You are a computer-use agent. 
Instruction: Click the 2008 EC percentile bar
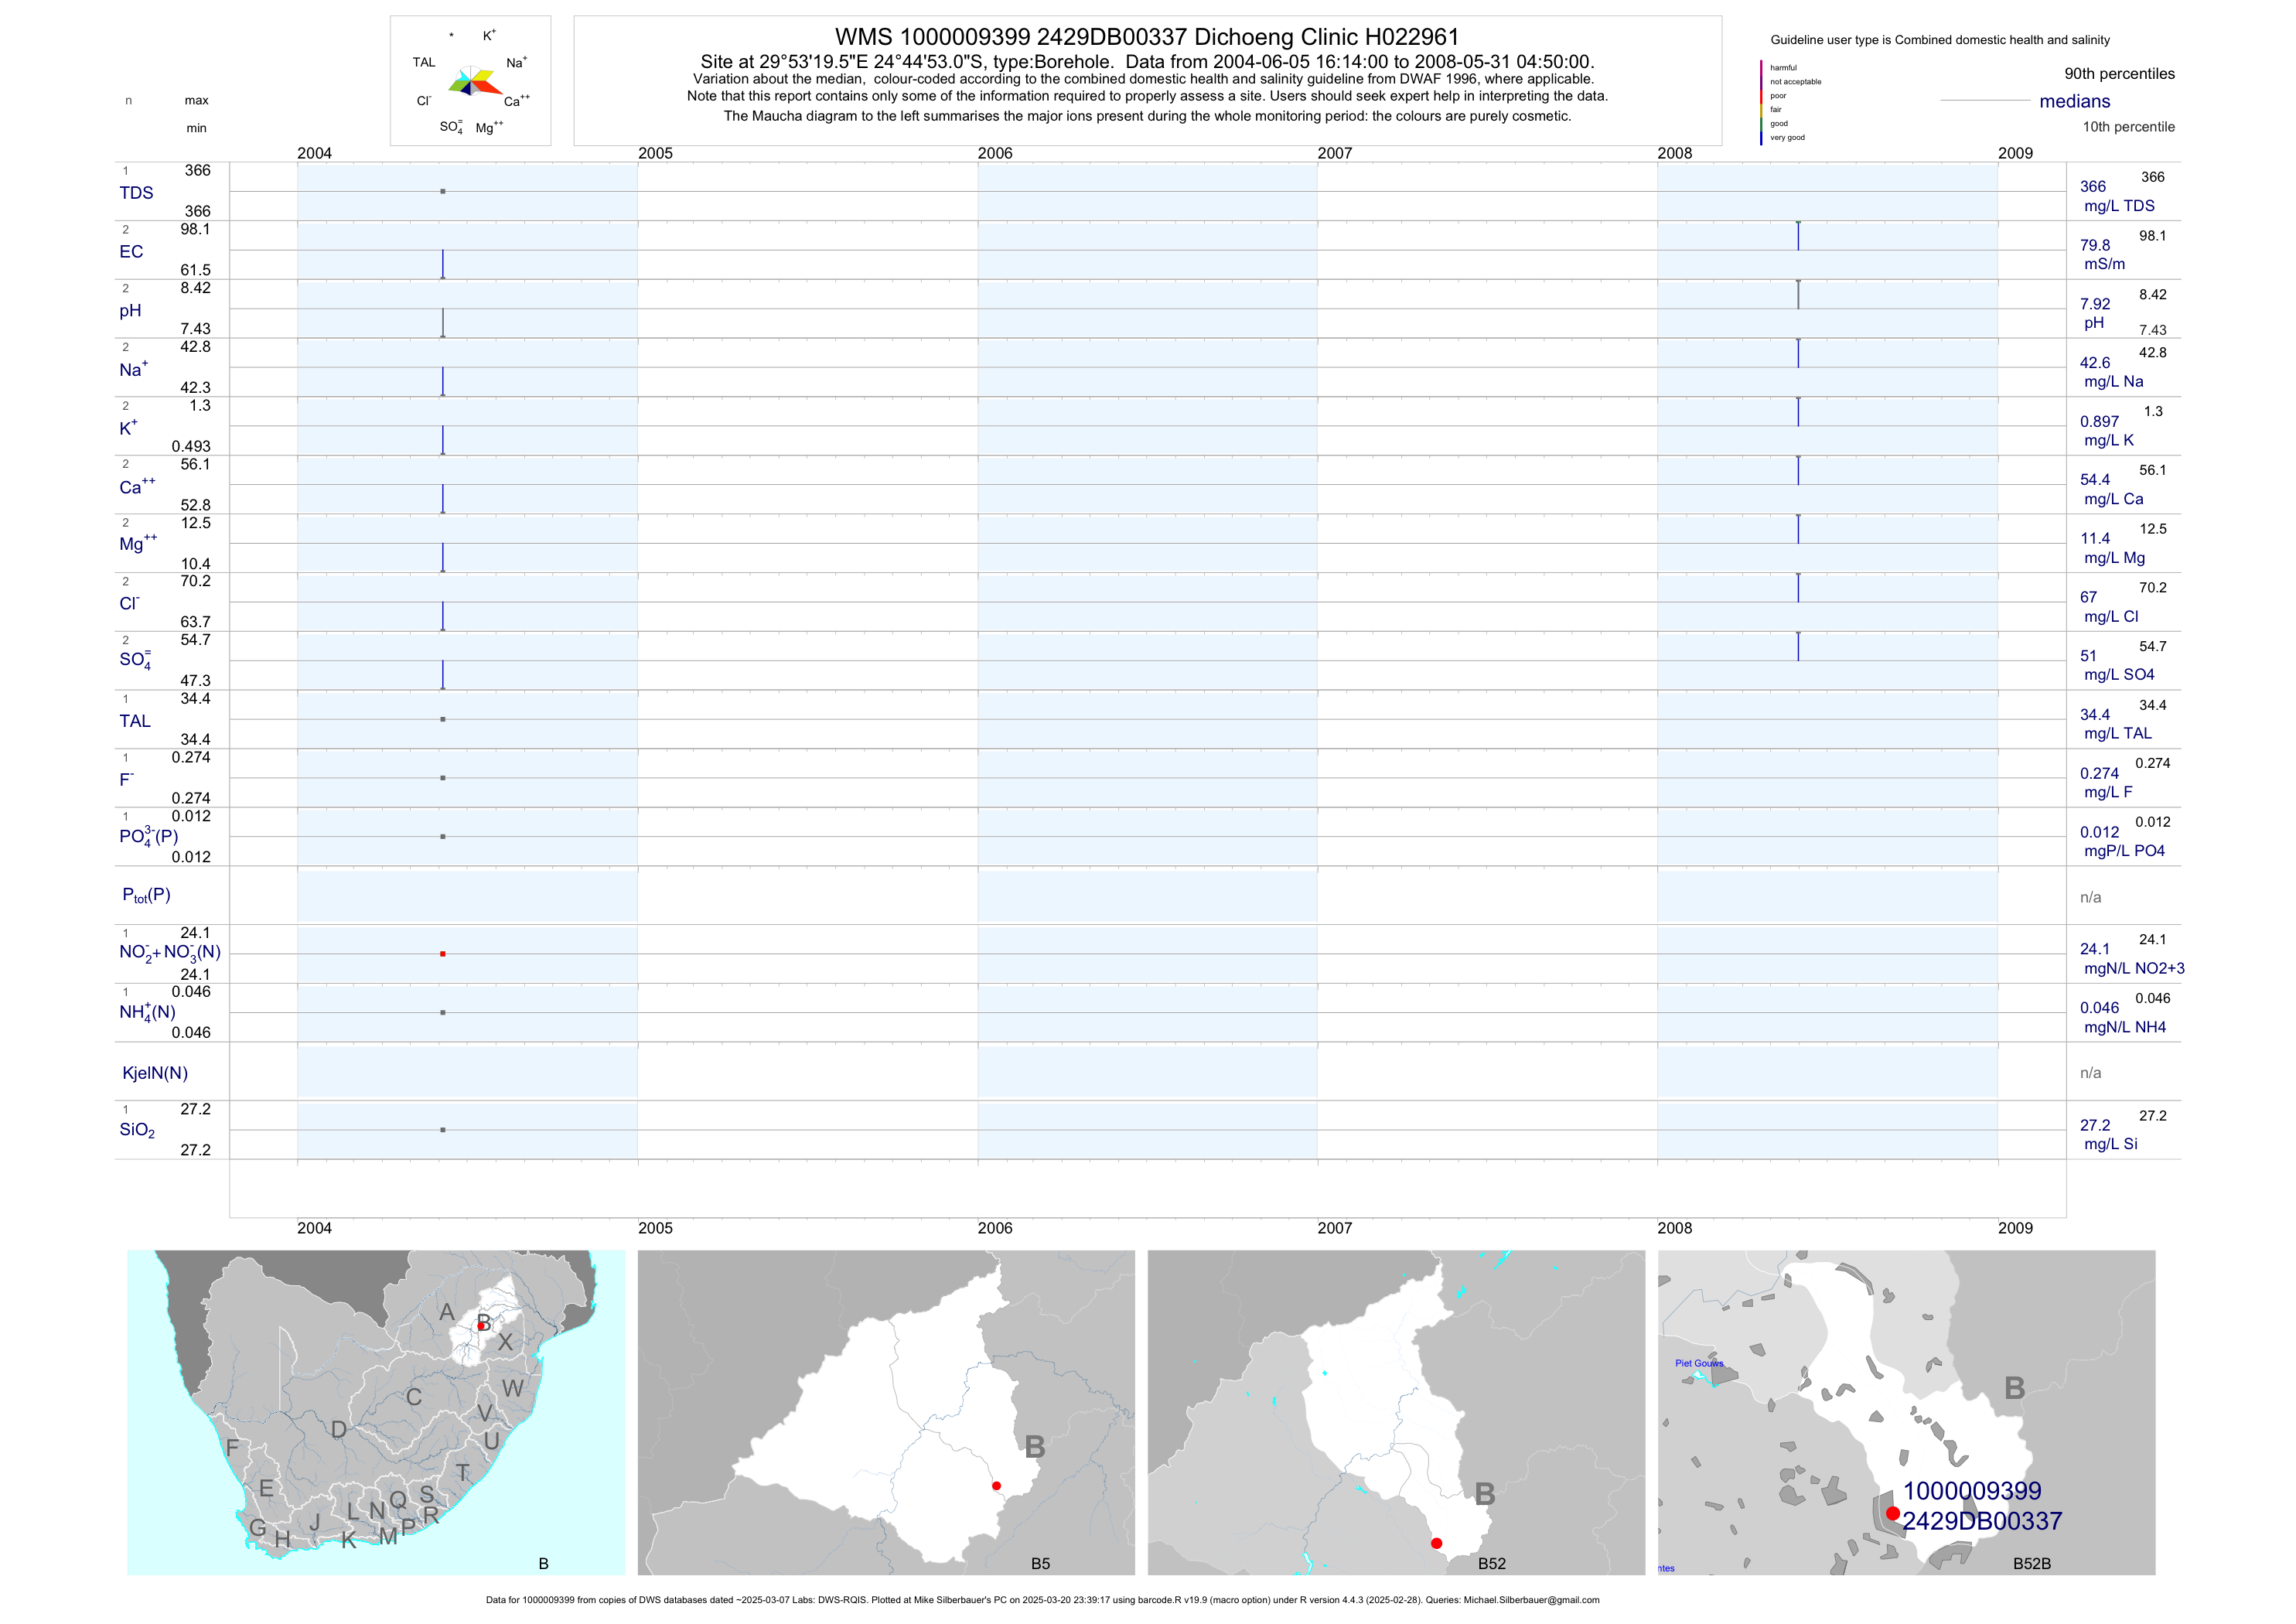1798,236
